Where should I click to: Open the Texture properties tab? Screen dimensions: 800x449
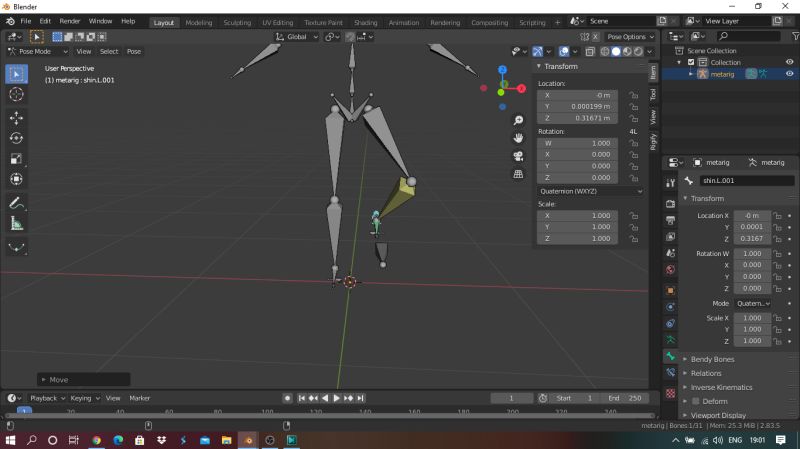(670, 393)
